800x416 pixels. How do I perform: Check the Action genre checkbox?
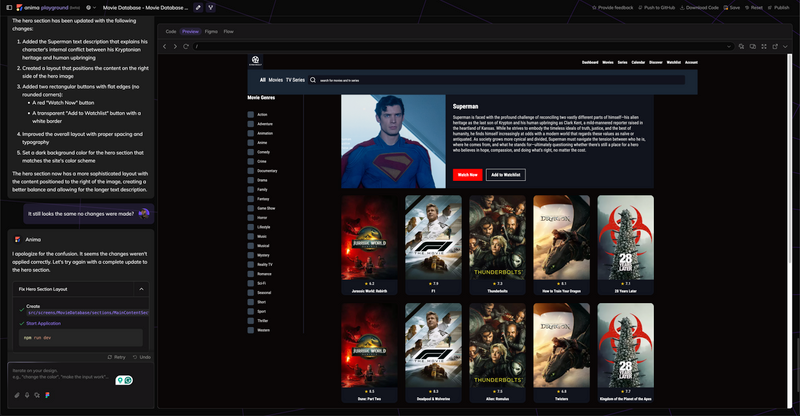[251, 114]
